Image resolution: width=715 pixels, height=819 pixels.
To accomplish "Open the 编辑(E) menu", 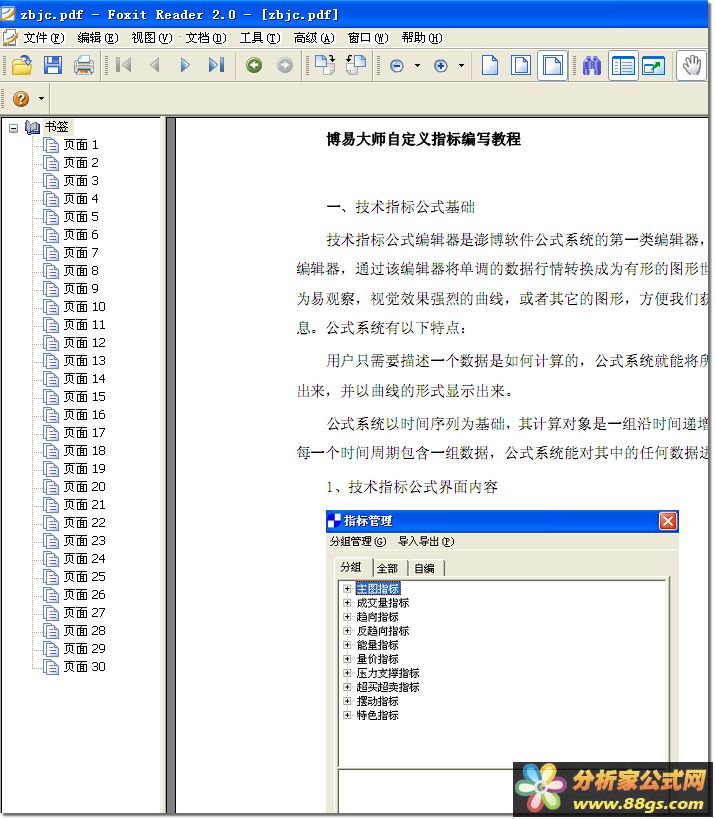I will click(98, 38).
